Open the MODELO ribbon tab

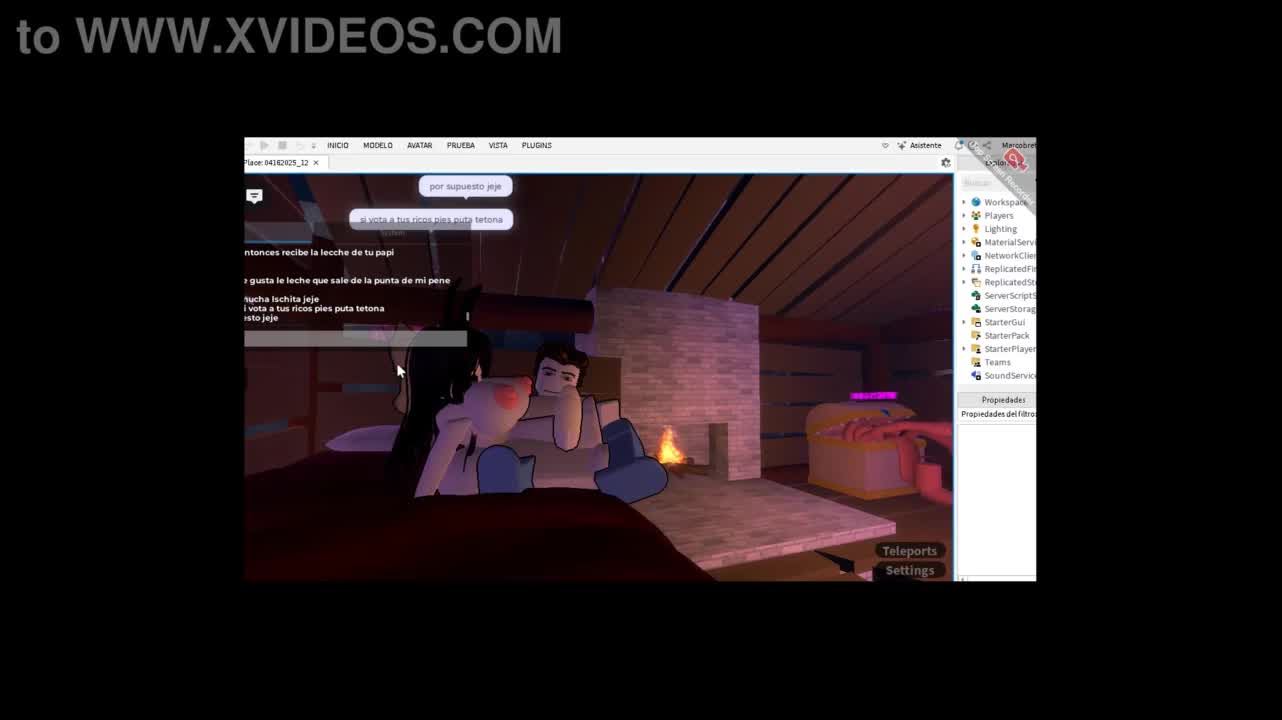(x=377, y=145)
